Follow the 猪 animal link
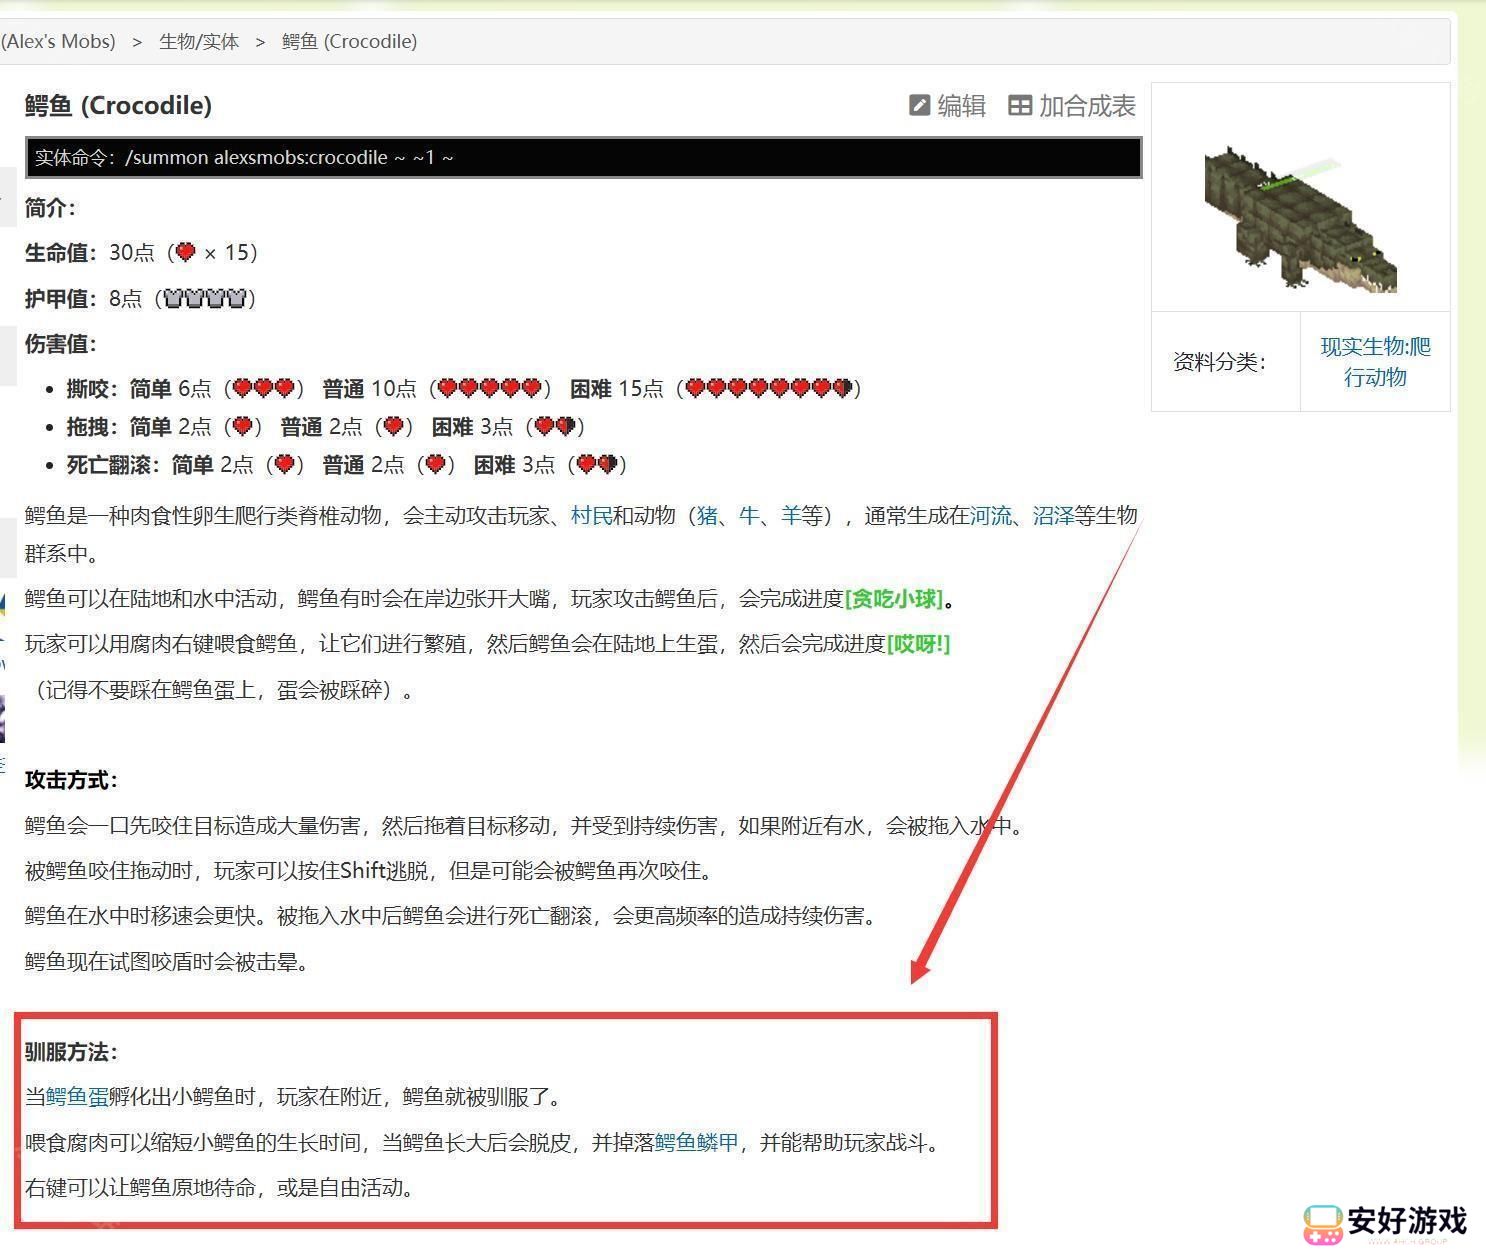1486x1251 pixels. (707, 516)
